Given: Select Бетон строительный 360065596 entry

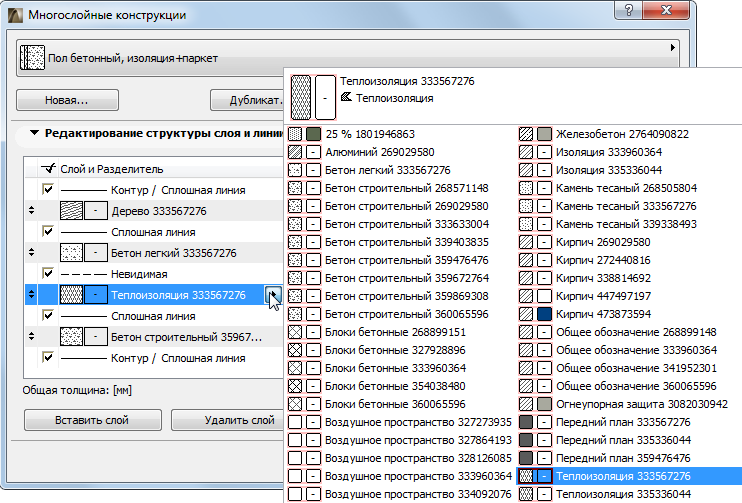Looking at the screenshot, I should 406,314.
